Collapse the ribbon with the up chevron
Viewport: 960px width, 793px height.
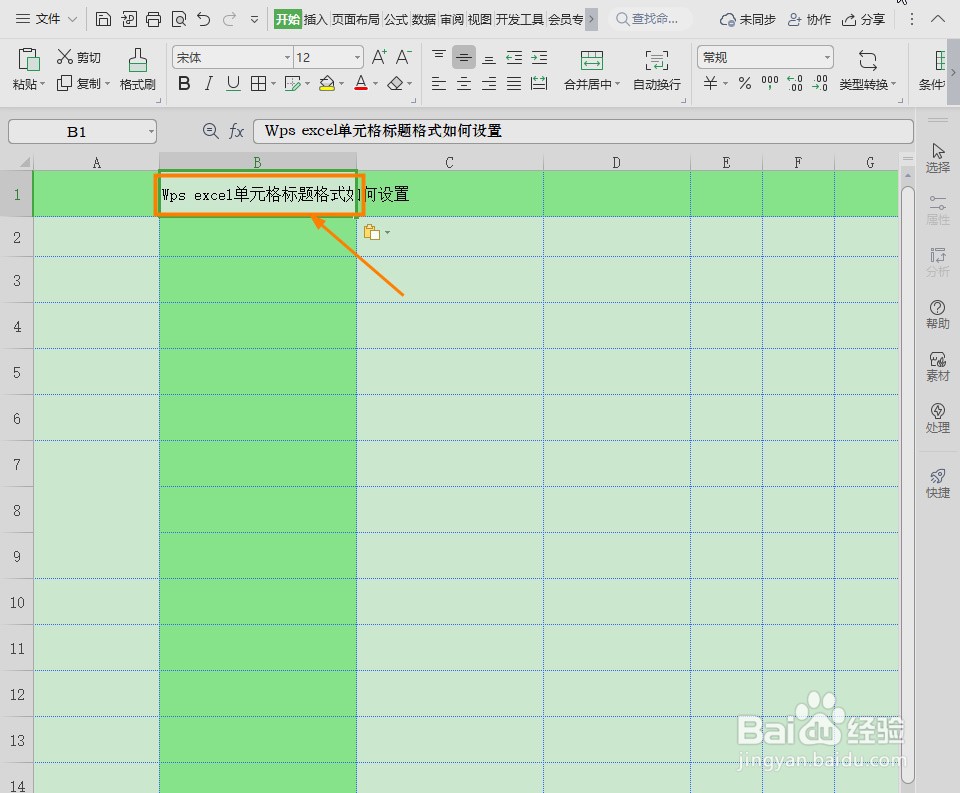coord(937,19)
